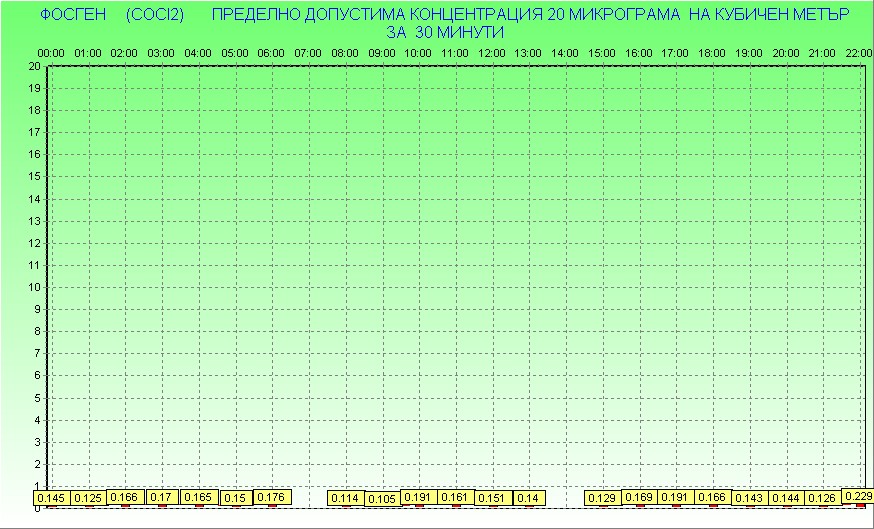The image size is (874, 529).
Task: Select the 05:00 time axis label
Action: [x=235, y=54]
